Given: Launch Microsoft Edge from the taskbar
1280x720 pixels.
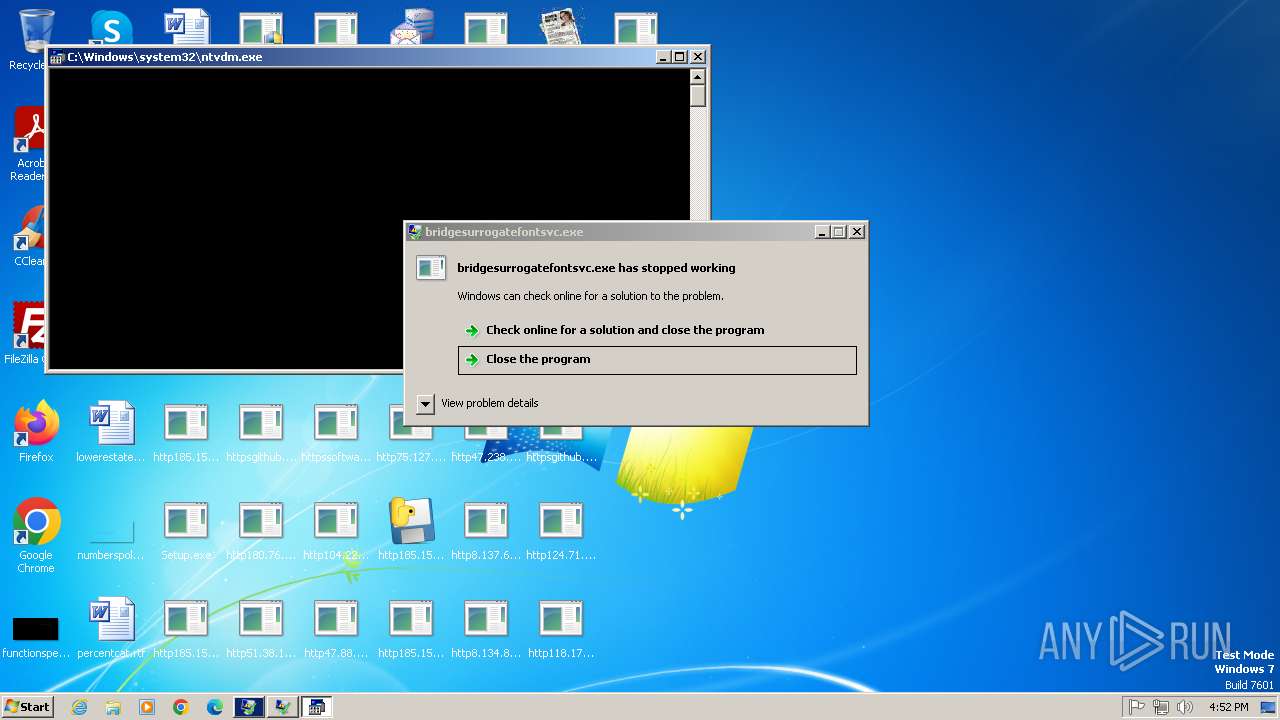Looking at the screenshot, I should (215, 707).
